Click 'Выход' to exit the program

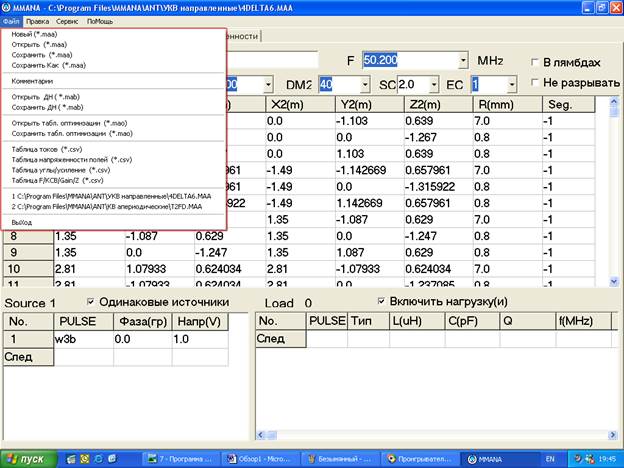(x=22, y=223)
